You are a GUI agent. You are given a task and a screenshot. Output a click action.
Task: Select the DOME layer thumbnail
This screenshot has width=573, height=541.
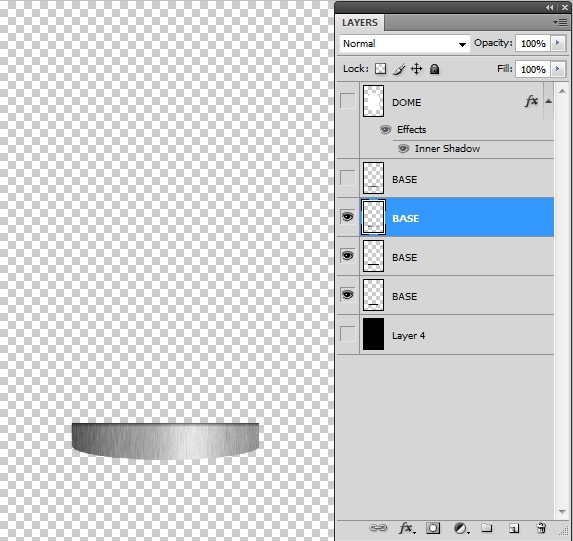373,101
